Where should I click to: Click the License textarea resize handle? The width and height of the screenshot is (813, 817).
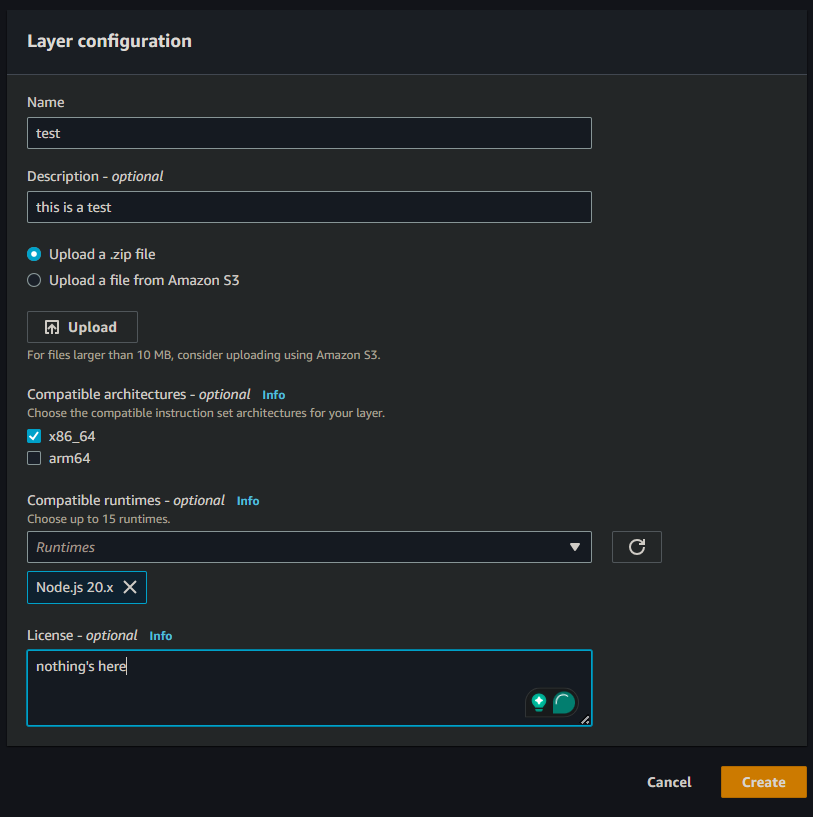pyautogui.click(x=586, y=717)
